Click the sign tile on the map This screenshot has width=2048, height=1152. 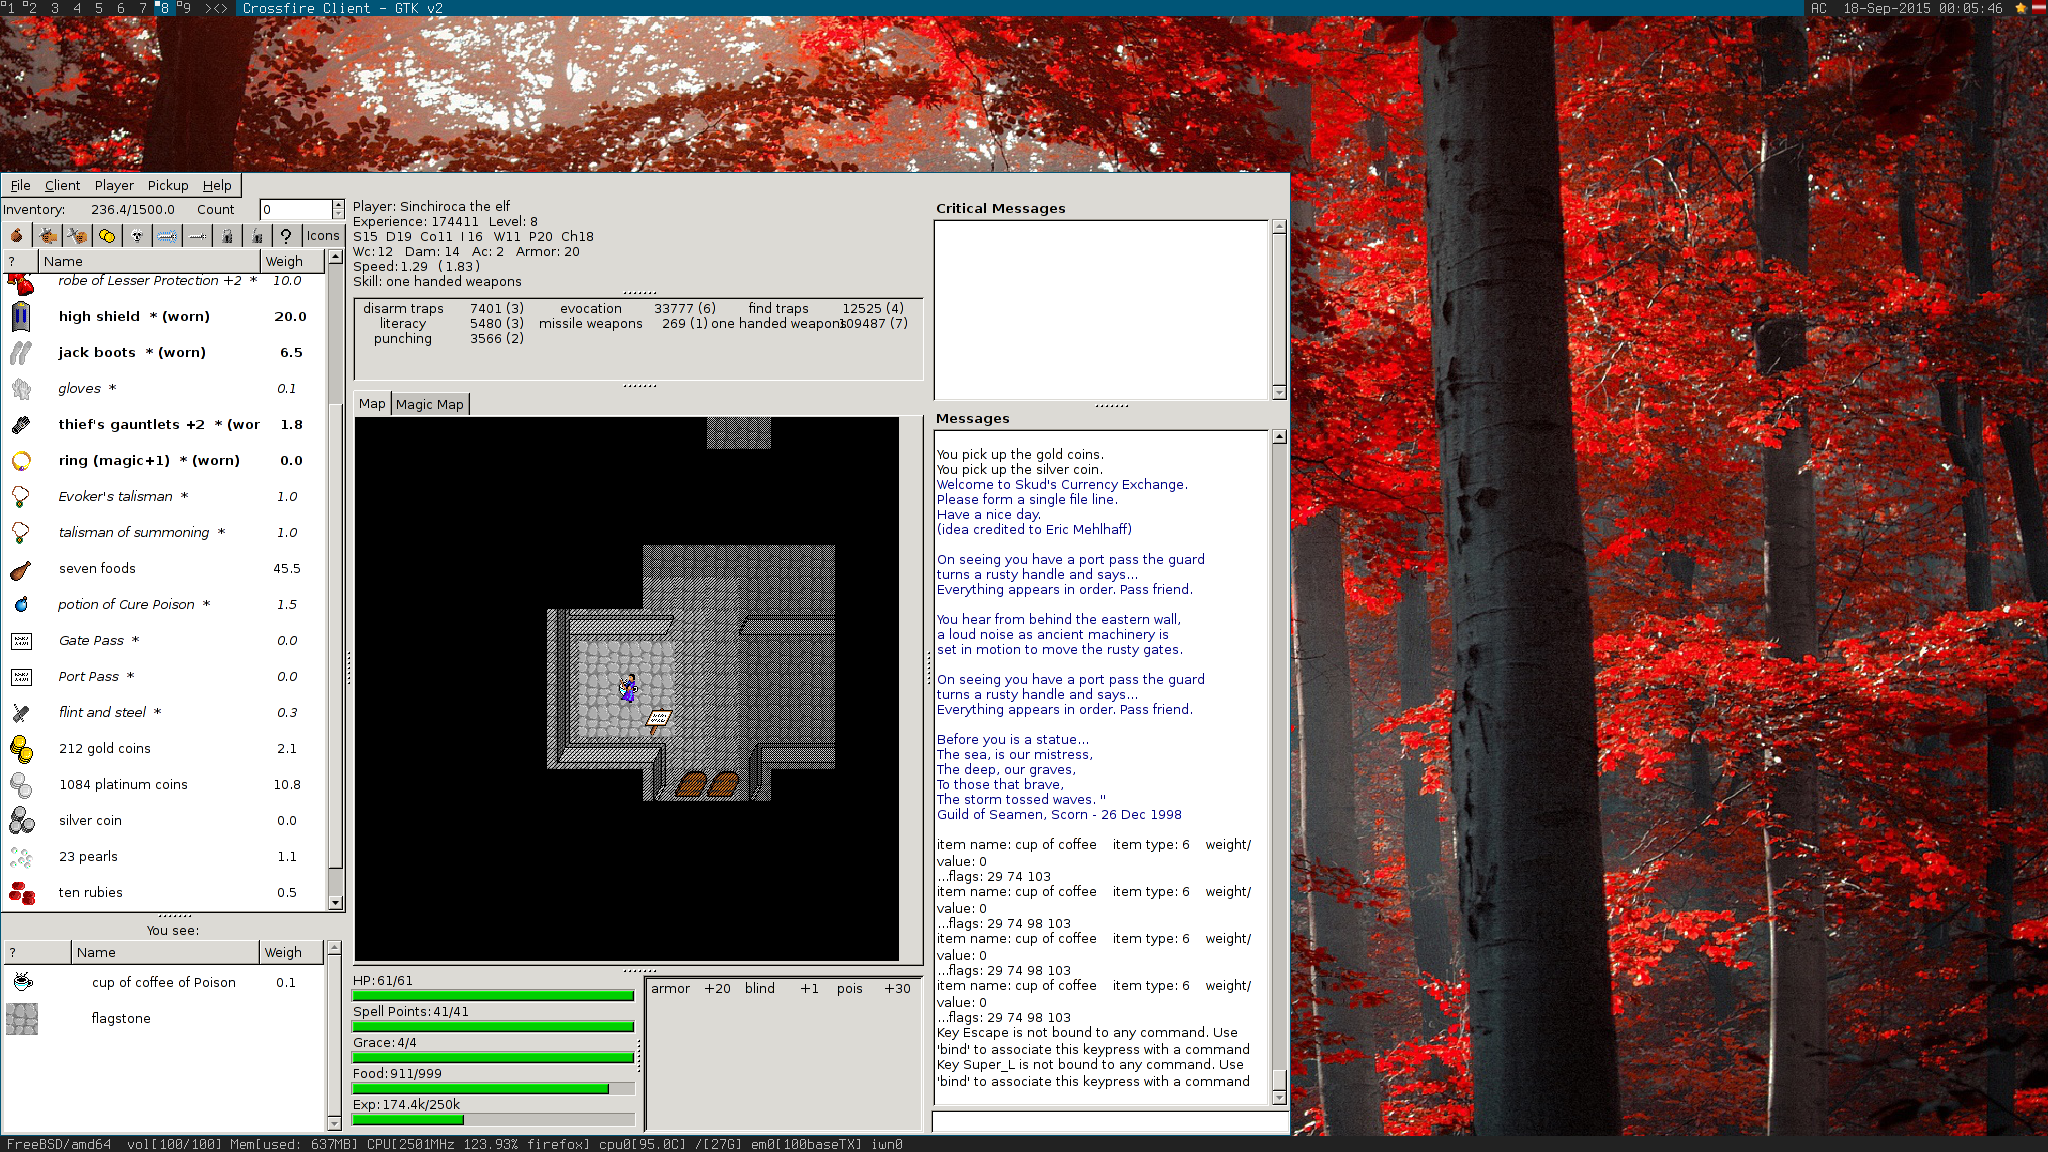click(659, 720)
